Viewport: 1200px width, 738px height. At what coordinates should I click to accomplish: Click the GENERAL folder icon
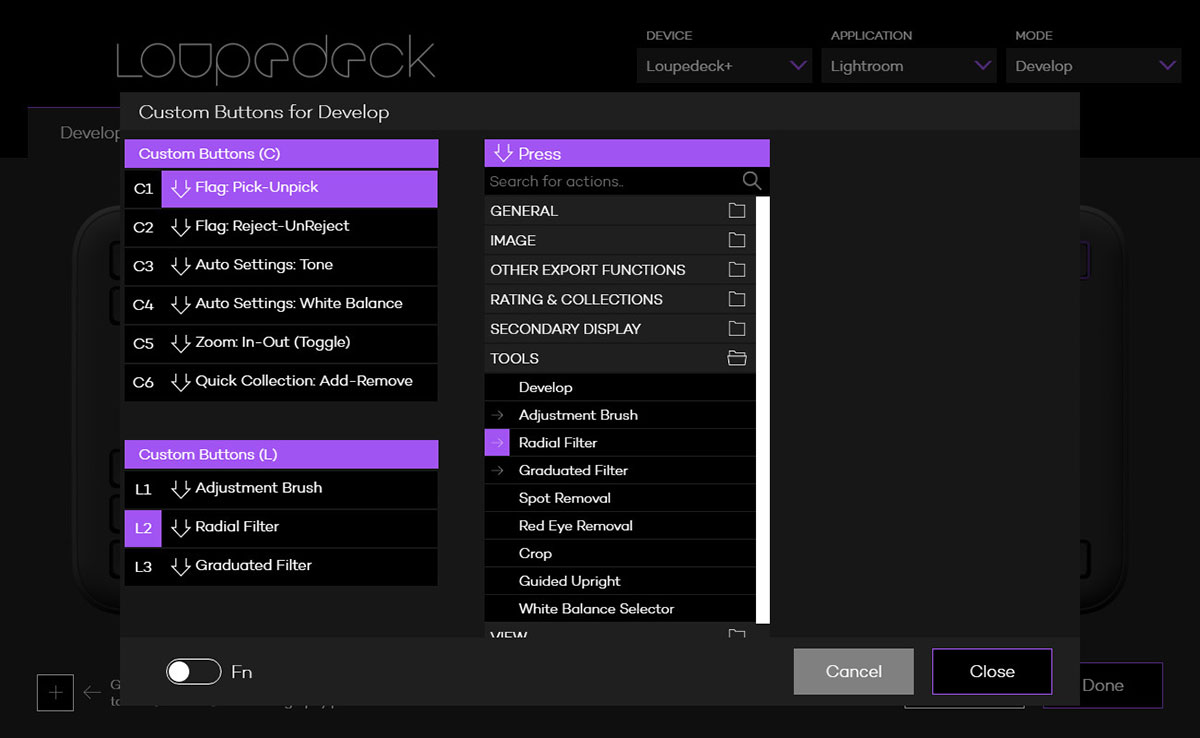[737, 211]
